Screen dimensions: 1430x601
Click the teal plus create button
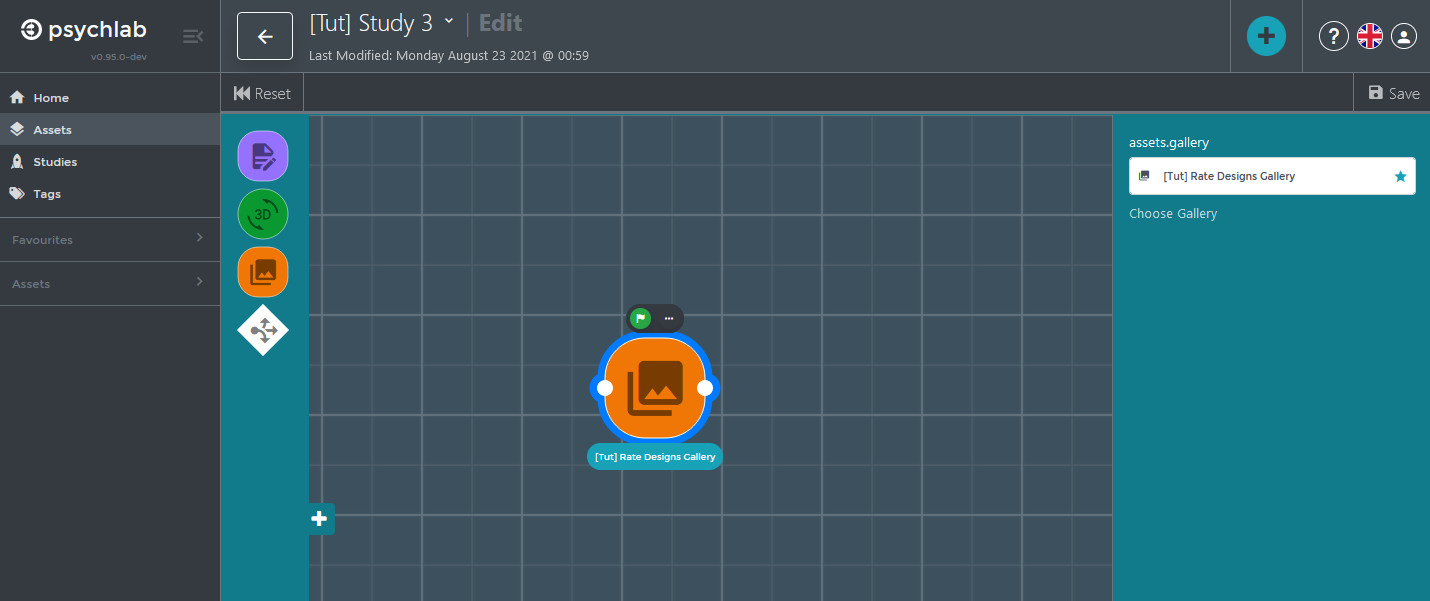1266,36
